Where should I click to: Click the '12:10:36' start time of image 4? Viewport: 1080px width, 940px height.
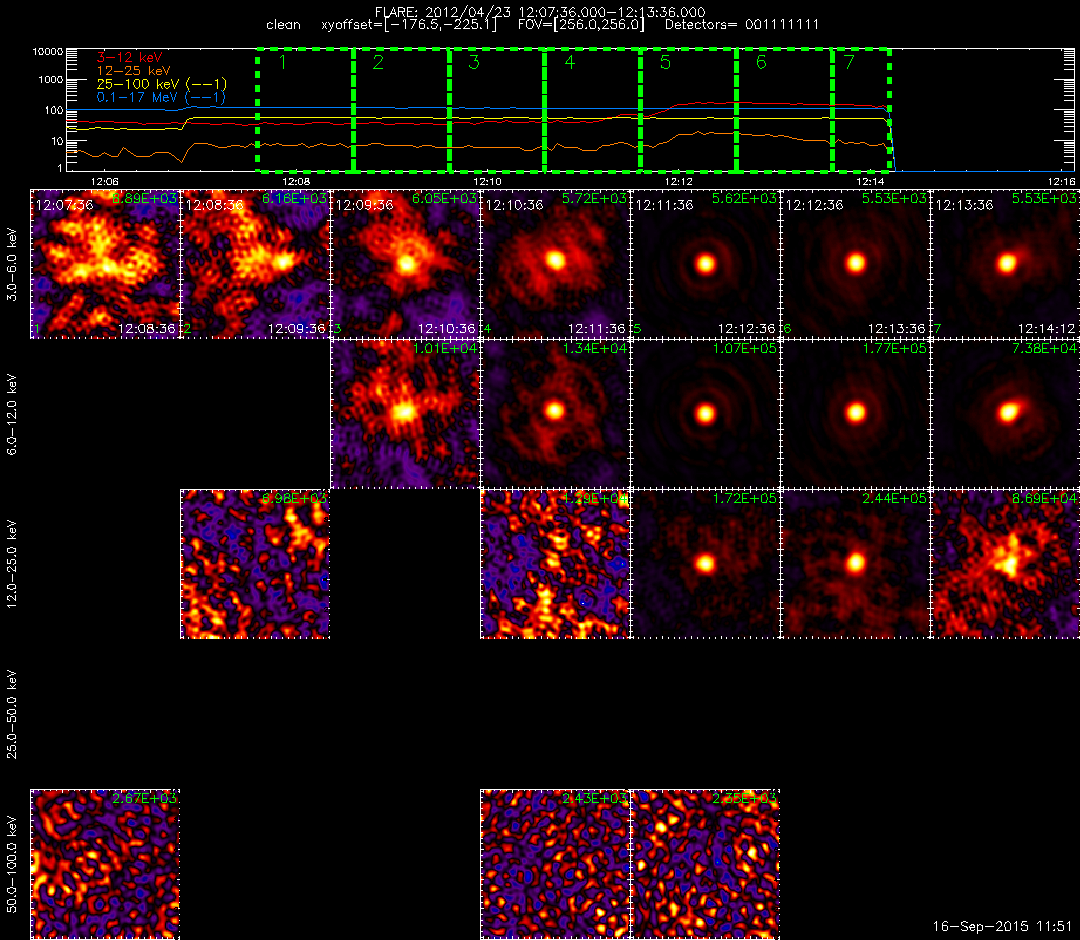515,205
